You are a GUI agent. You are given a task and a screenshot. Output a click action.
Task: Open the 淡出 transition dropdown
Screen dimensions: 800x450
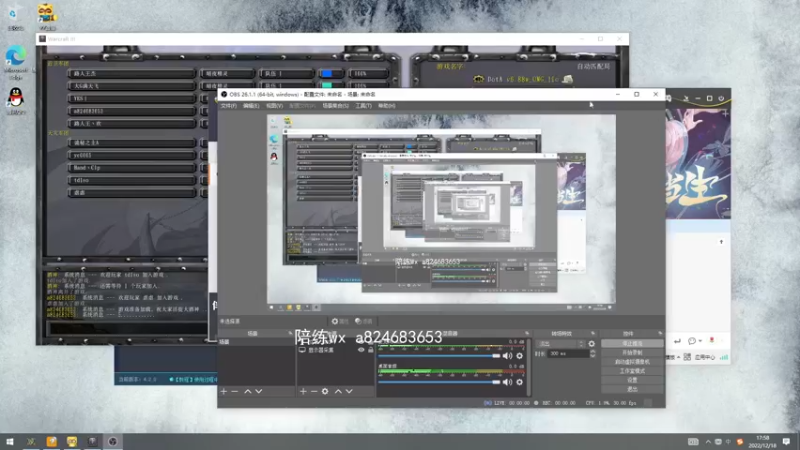pyautogui.click(x=561, y=344)
